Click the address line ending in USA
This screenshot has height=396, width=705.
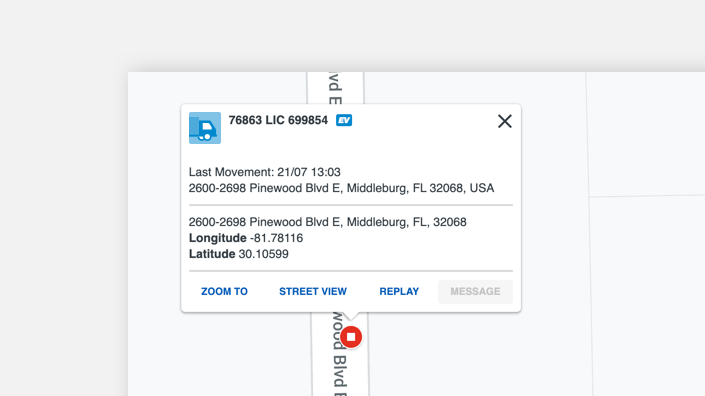[x=341, y=188]
